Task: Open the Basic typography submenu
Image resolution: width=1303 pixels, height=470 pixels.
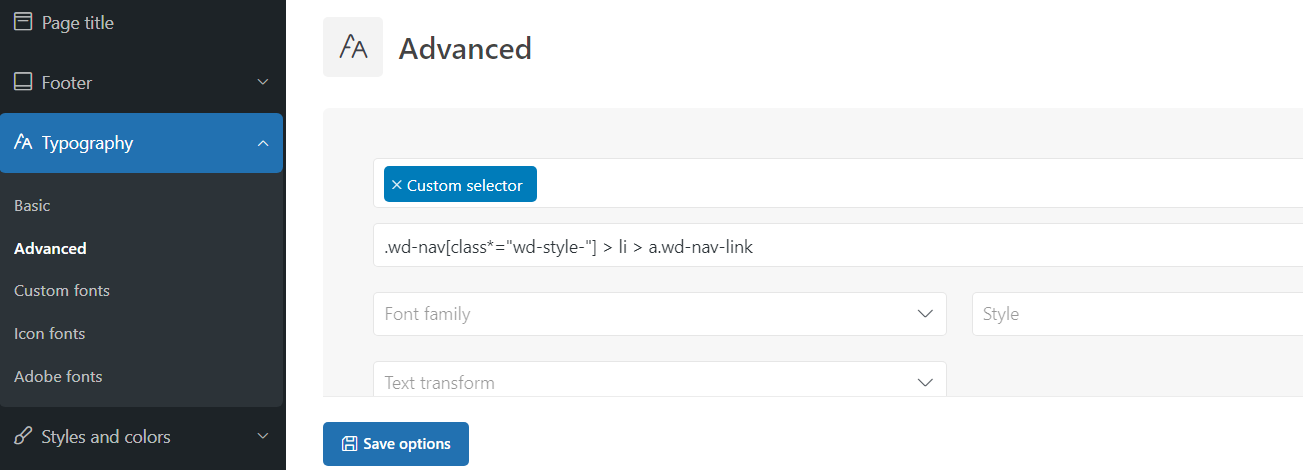Action: point(32,205)
